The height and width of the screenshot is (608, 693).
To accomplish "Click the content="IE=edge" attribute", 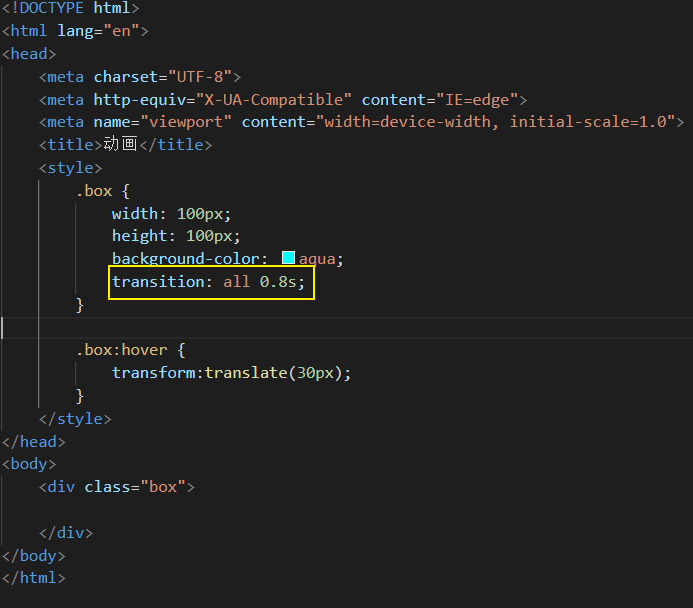I will (440, 100).
